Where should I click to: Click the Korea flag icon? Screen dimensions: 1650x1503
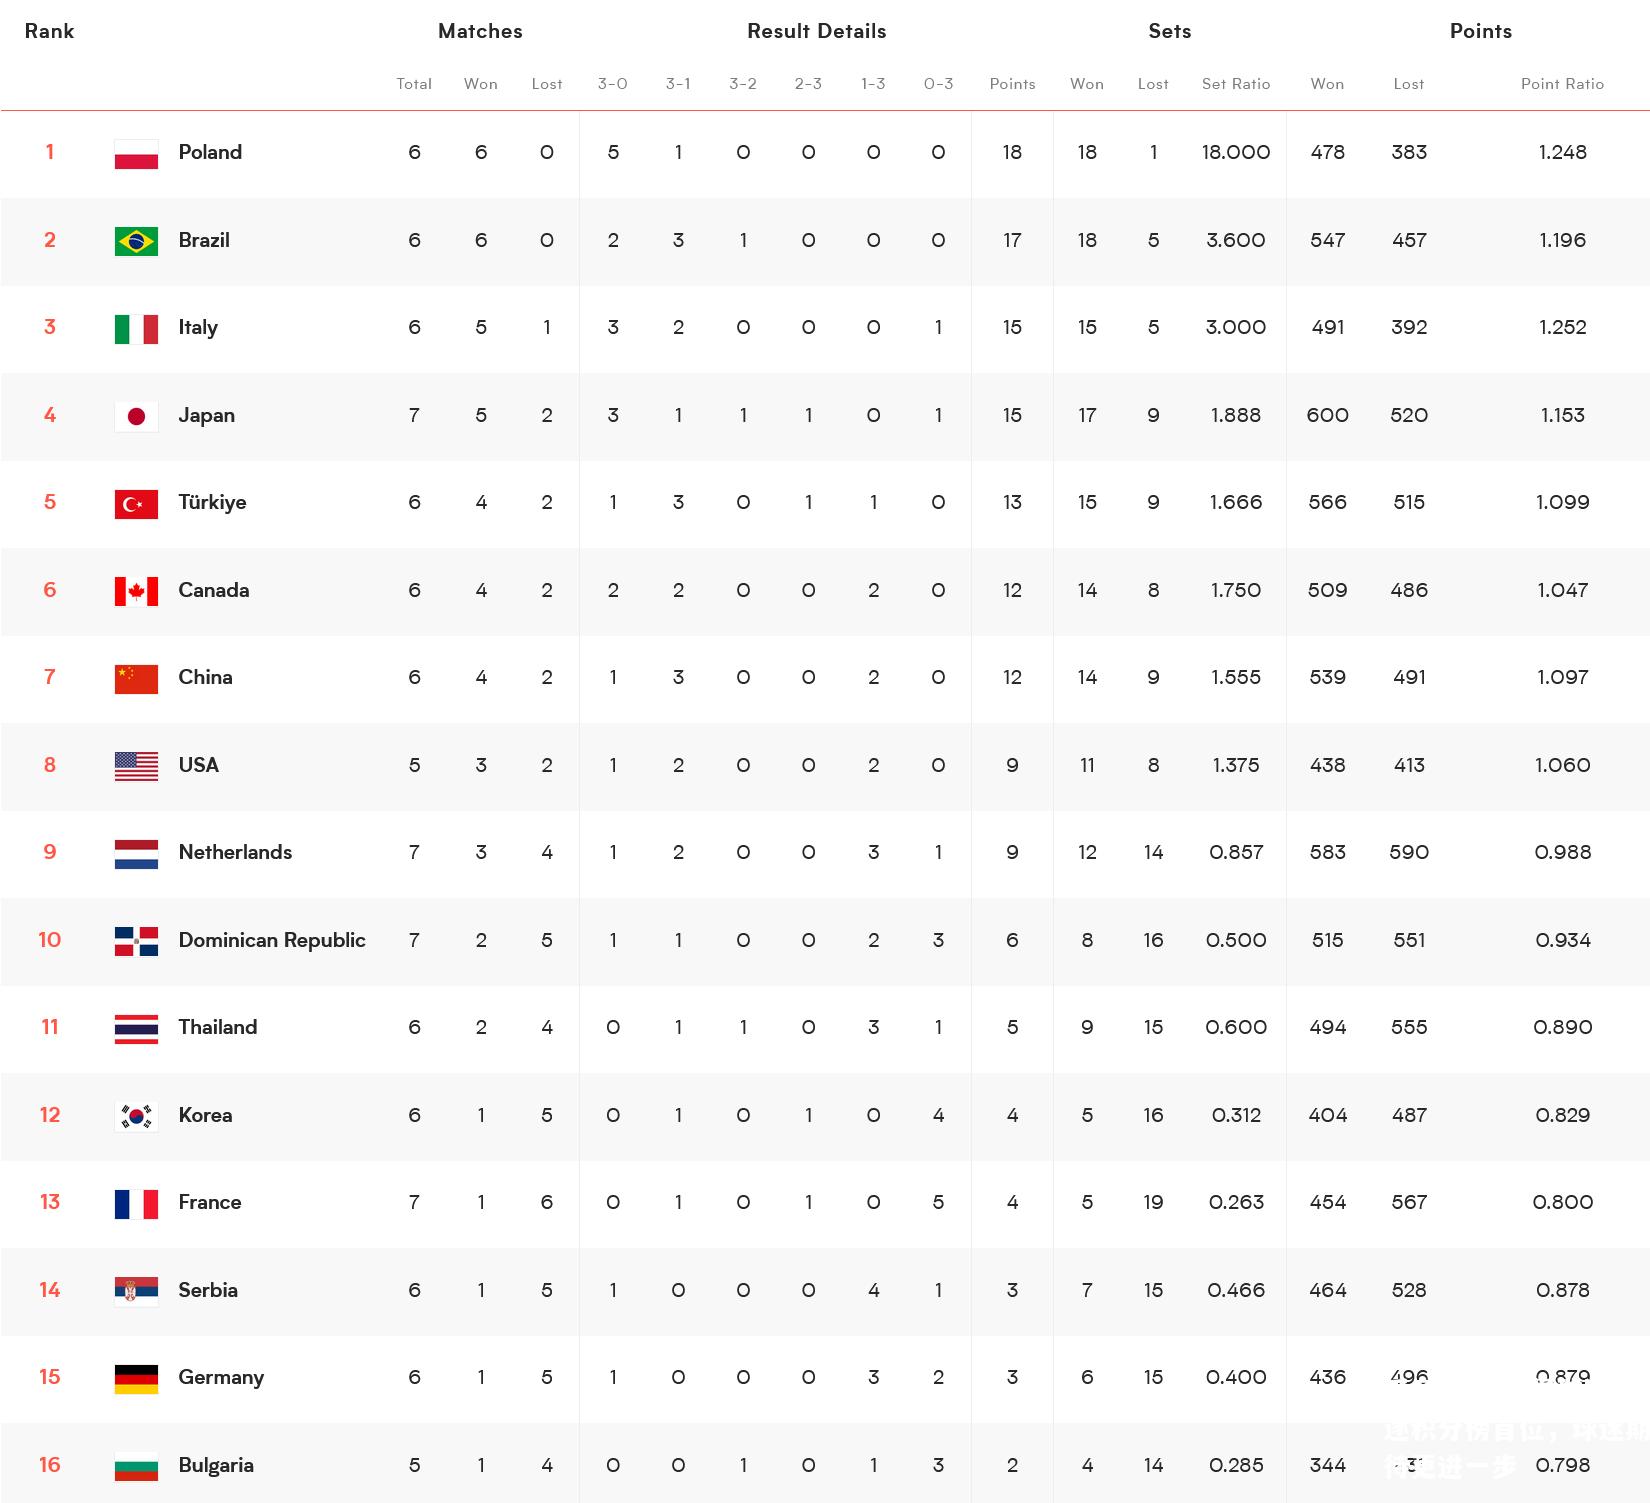[136, 1116]
